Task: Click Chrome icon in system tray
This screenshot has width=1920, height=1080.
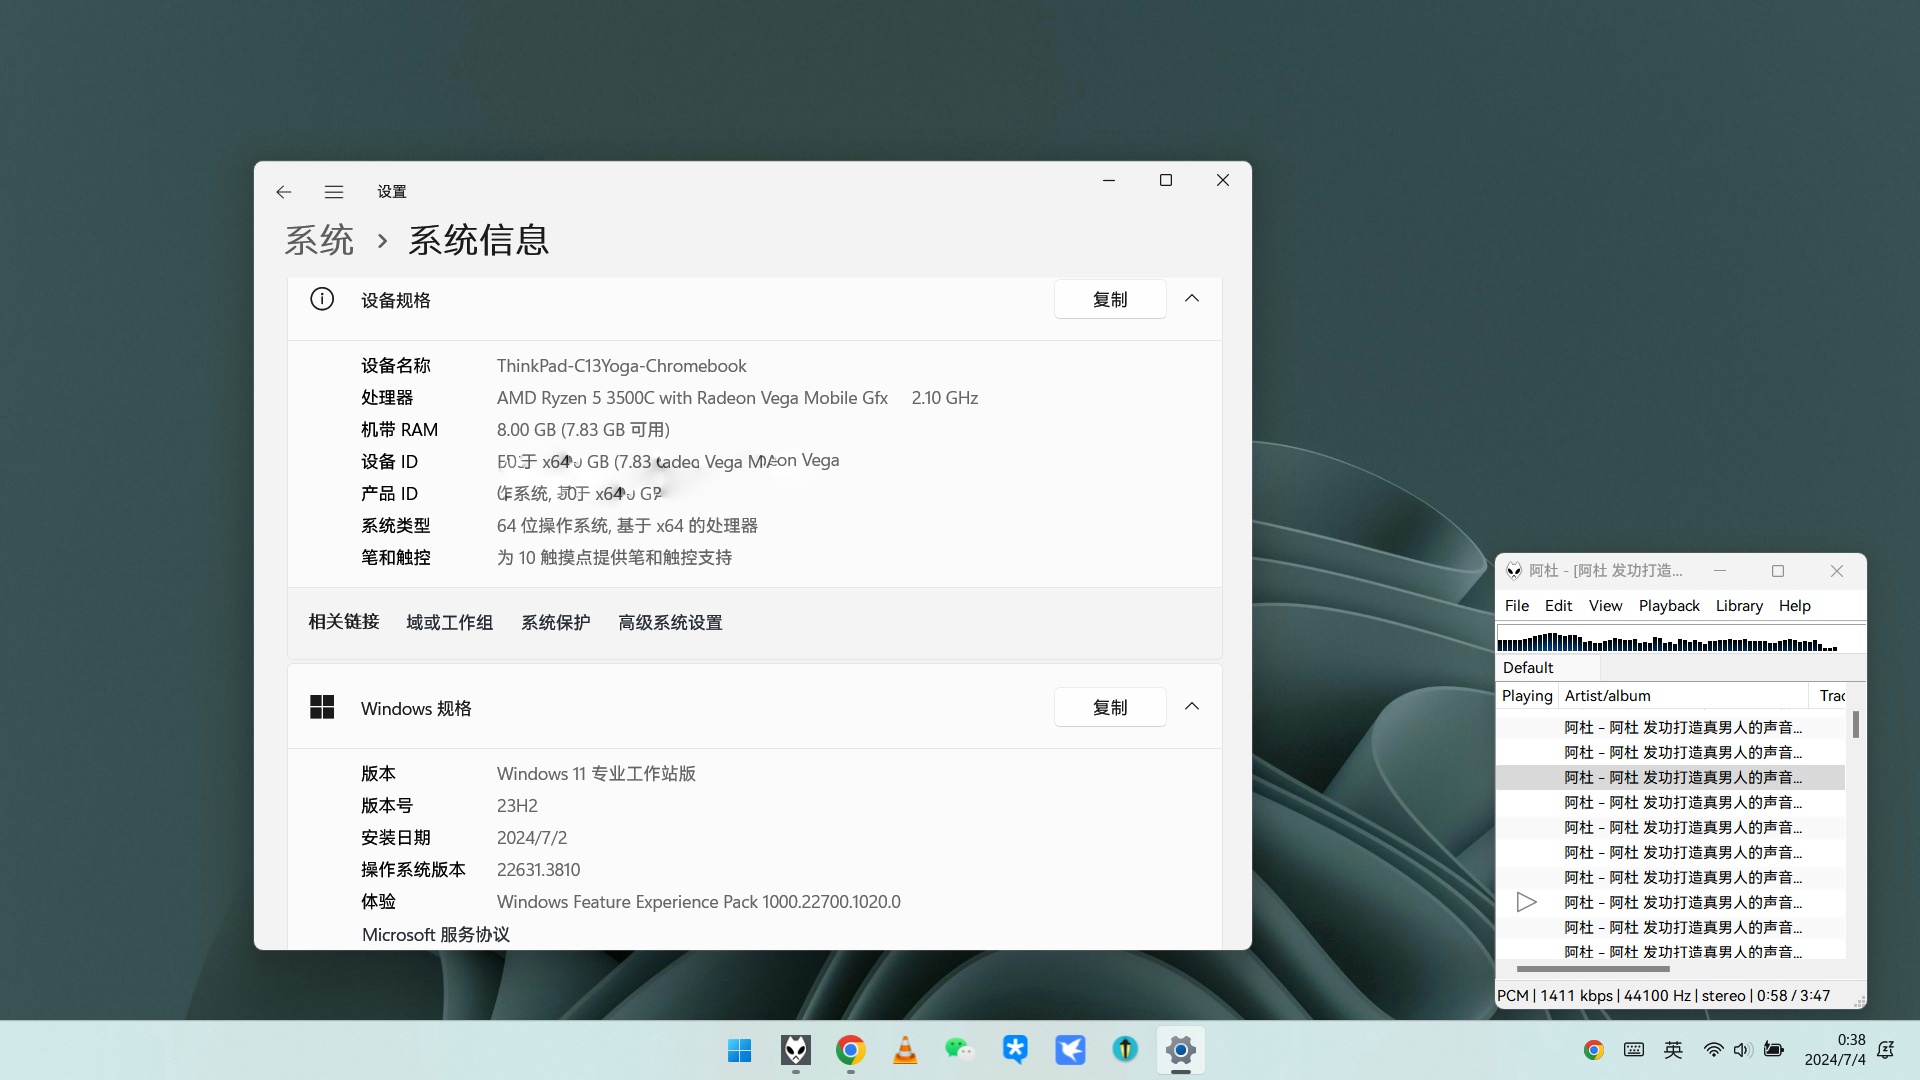Action: 1594,1050
